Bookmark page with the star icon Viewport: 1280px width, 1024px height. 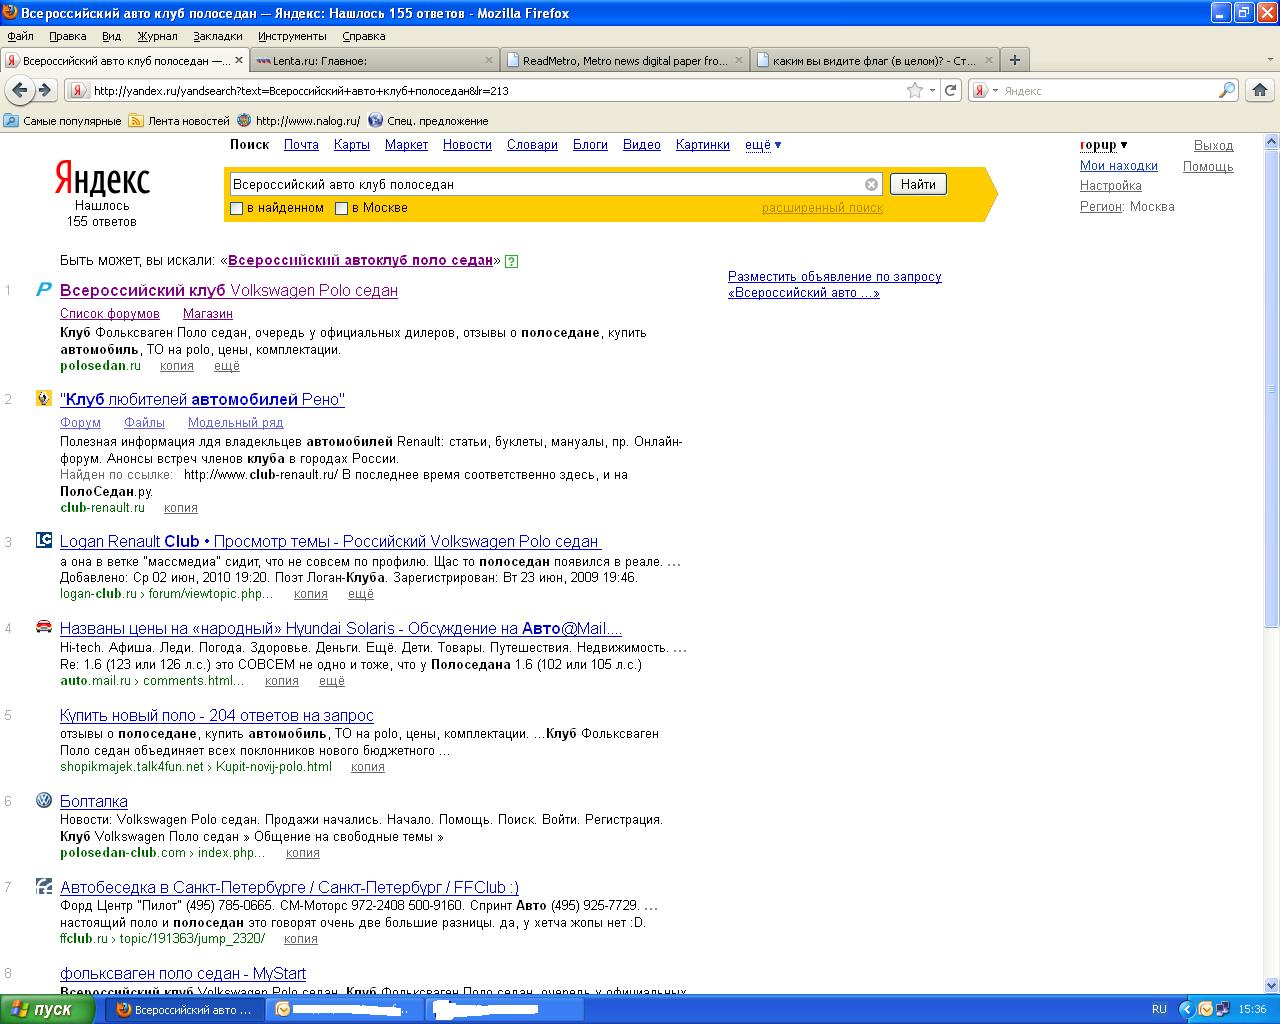coord(914,90)
